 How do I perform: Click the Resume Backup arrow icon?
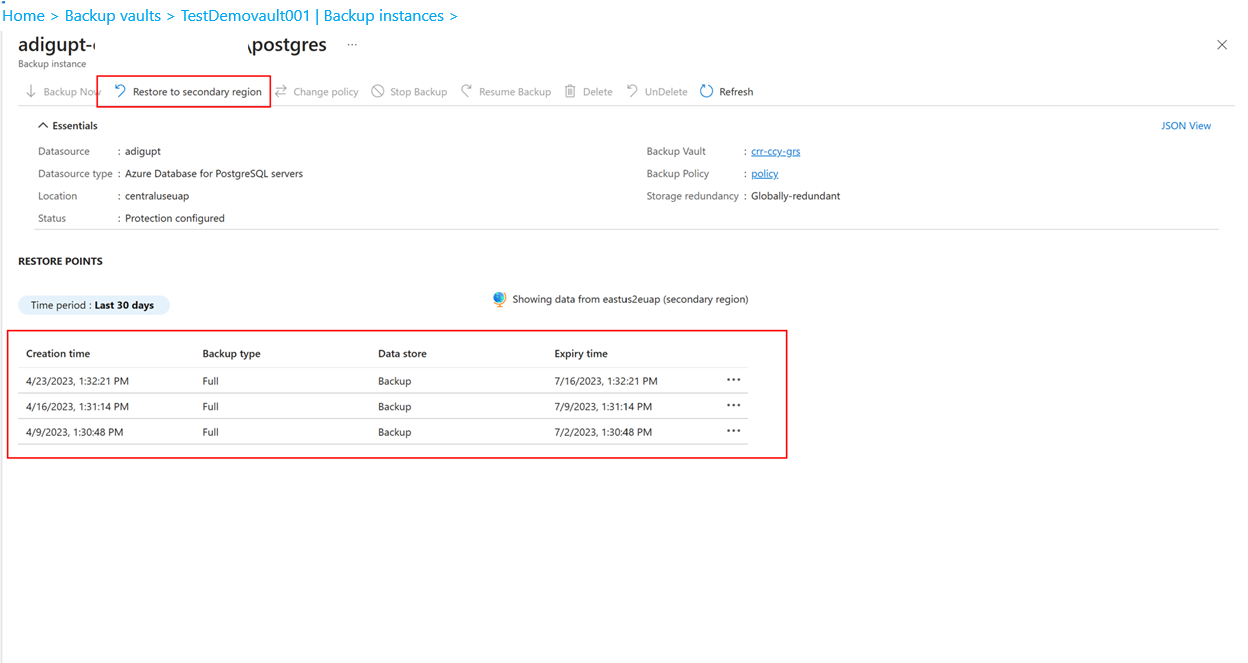(x=467, y=91)
